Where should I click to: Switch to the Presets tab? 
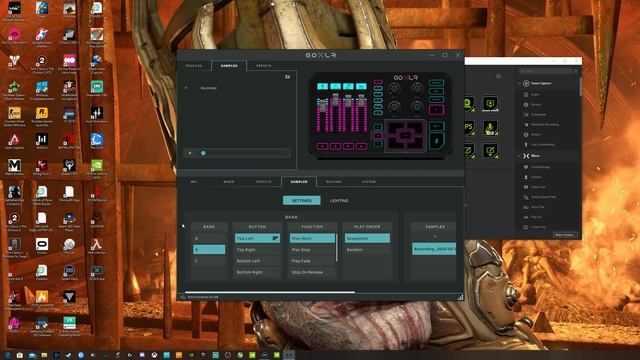pos(264,66)
